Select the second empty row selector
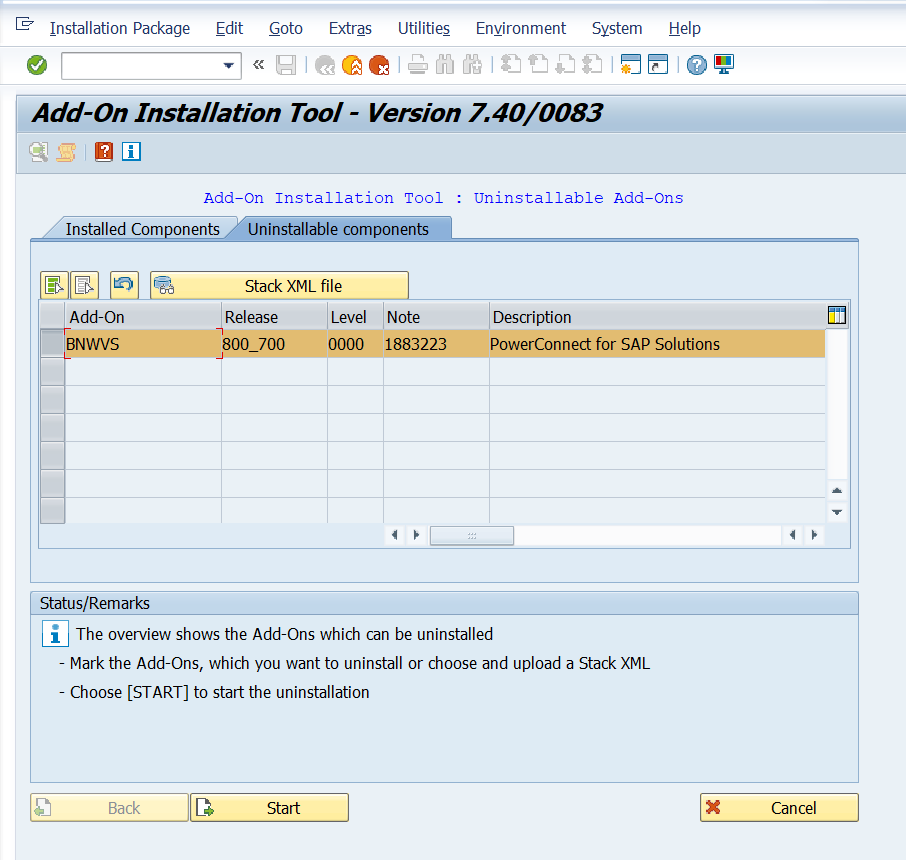This screenshot has height=860, width=906. [x=52, y=400]
